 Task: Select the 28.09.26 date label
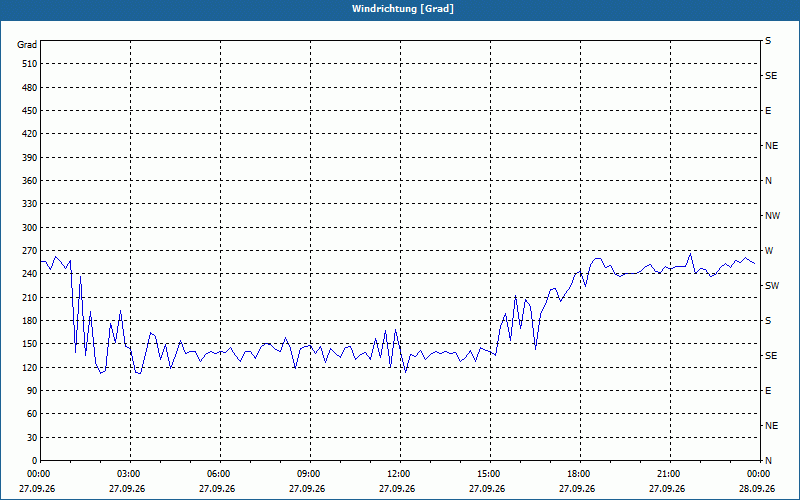(757, 489)
